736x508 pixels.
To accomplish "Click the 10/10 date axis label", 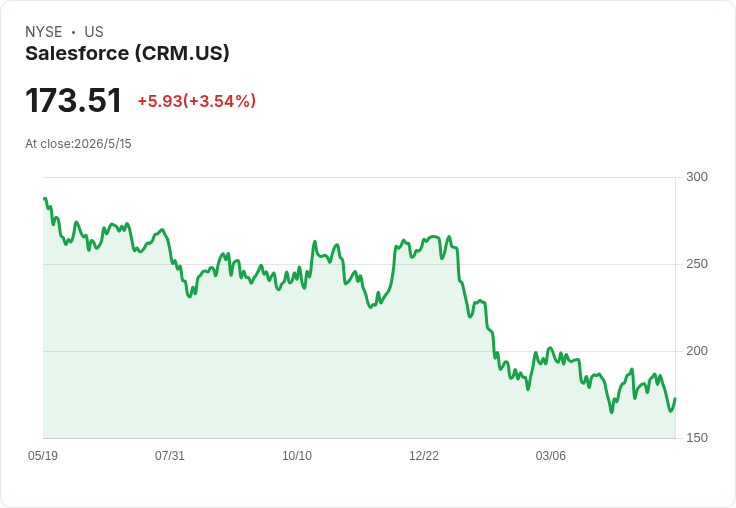I will [x=297, y=455].
